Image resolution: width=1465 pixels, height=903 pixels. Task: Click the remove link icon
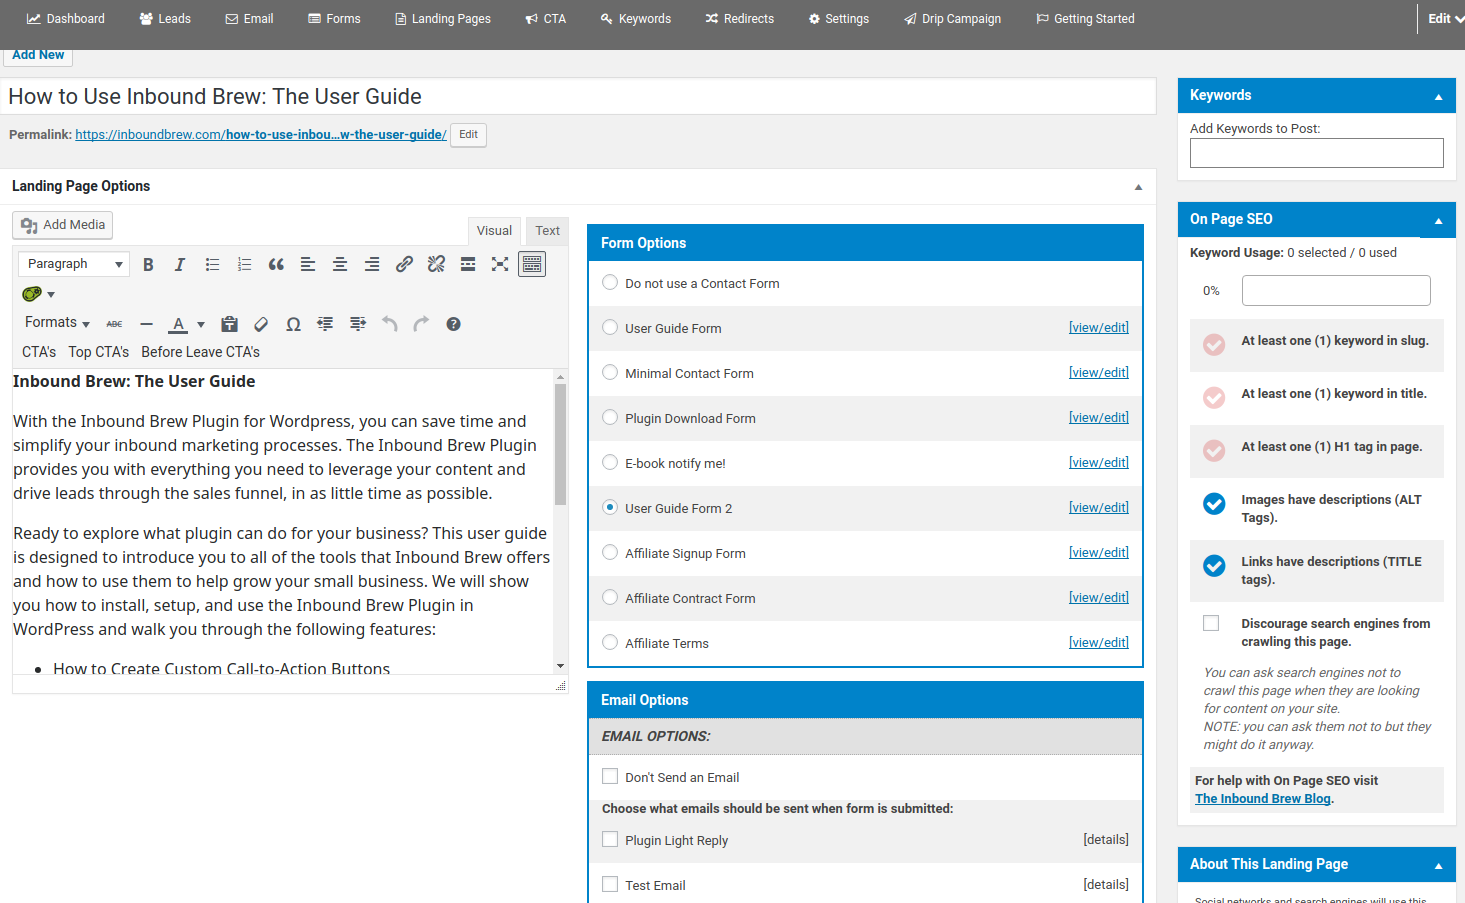pyautogui.click(x=436, y=264)
